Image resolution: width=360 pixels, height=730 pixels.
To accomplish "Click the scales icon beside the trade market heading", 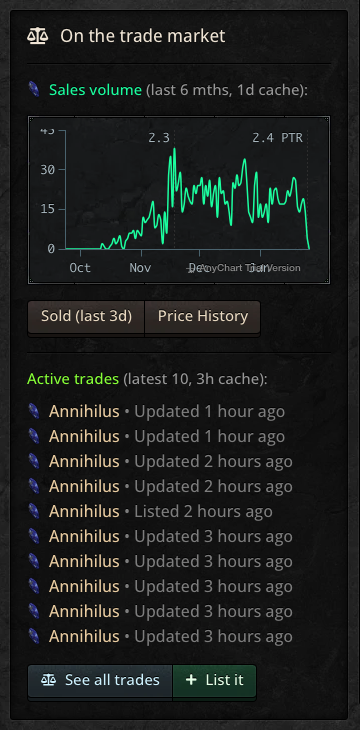I will [x=38, y=36].
